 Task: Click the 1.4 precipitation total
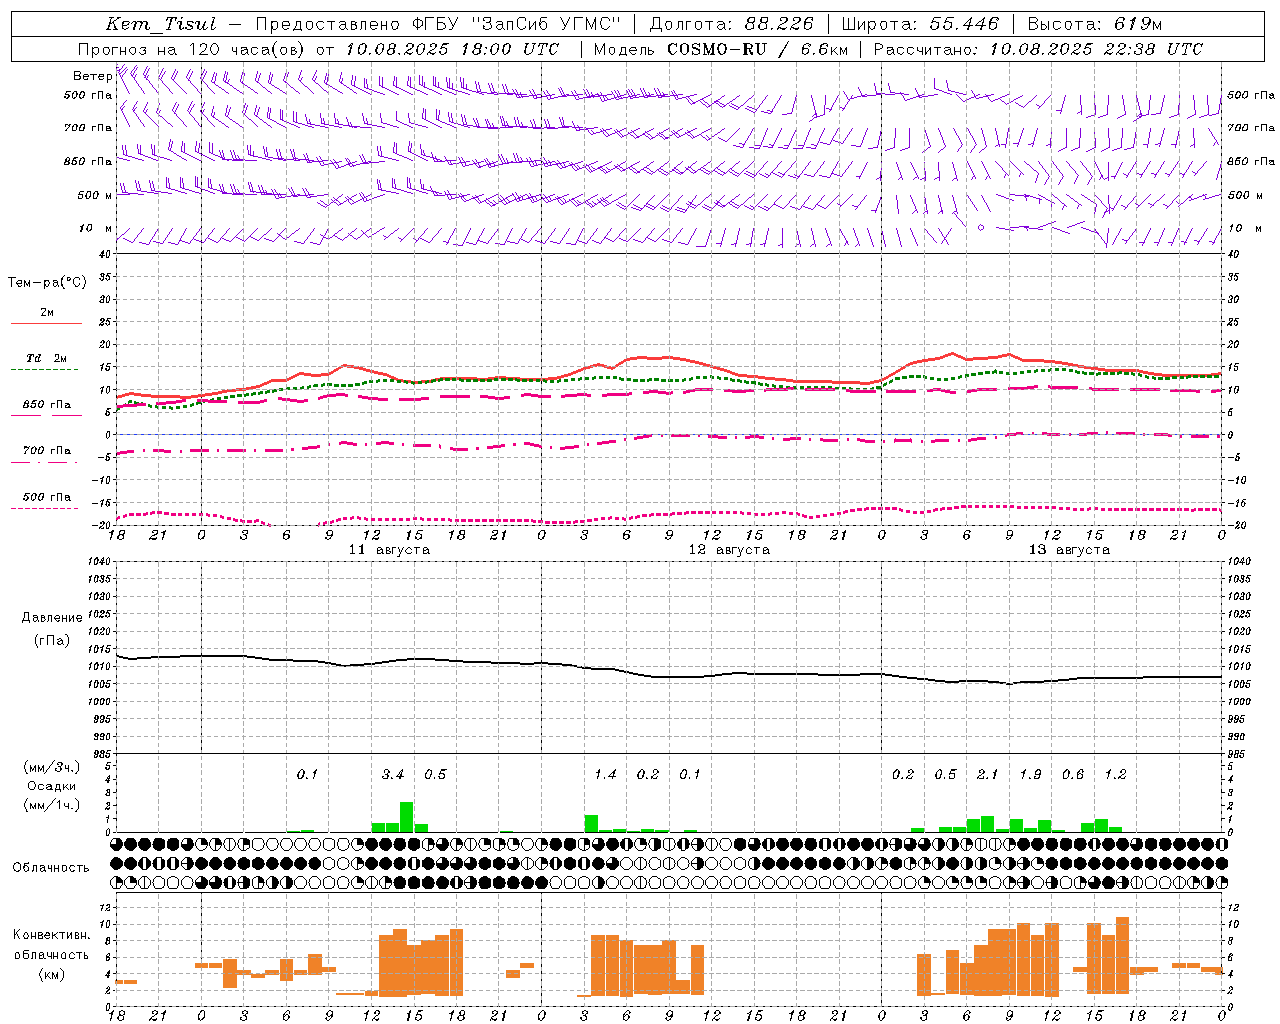coord(605,774)
